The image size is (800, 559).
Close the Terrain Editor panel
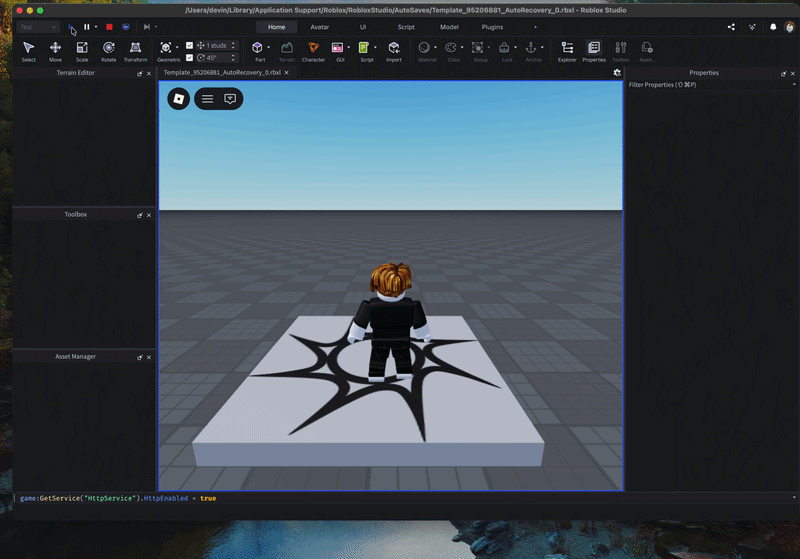[x=149, y=73]
